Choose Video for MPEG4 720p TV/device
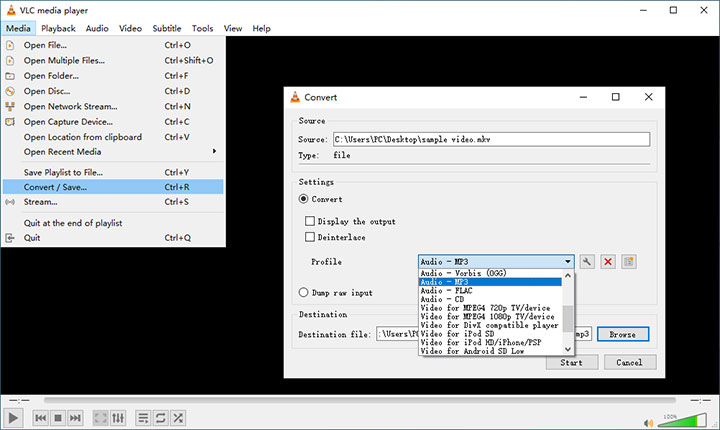This screenshot has height=430, width=720. point(489,308)
